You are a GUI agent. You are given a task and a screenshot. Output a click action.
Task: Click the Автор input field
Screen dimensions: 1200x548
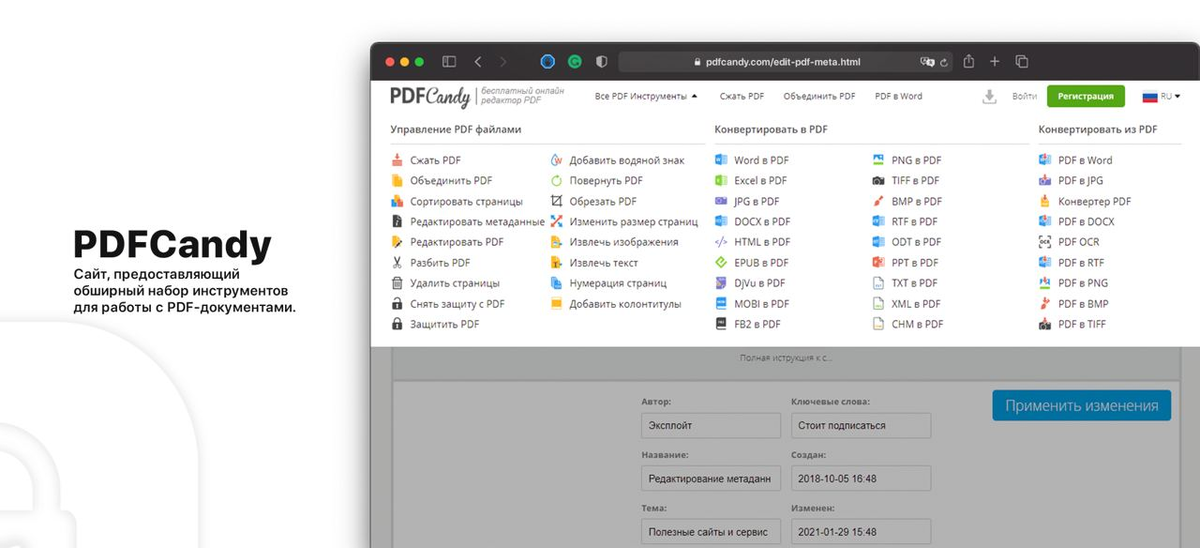click(711, 425)
